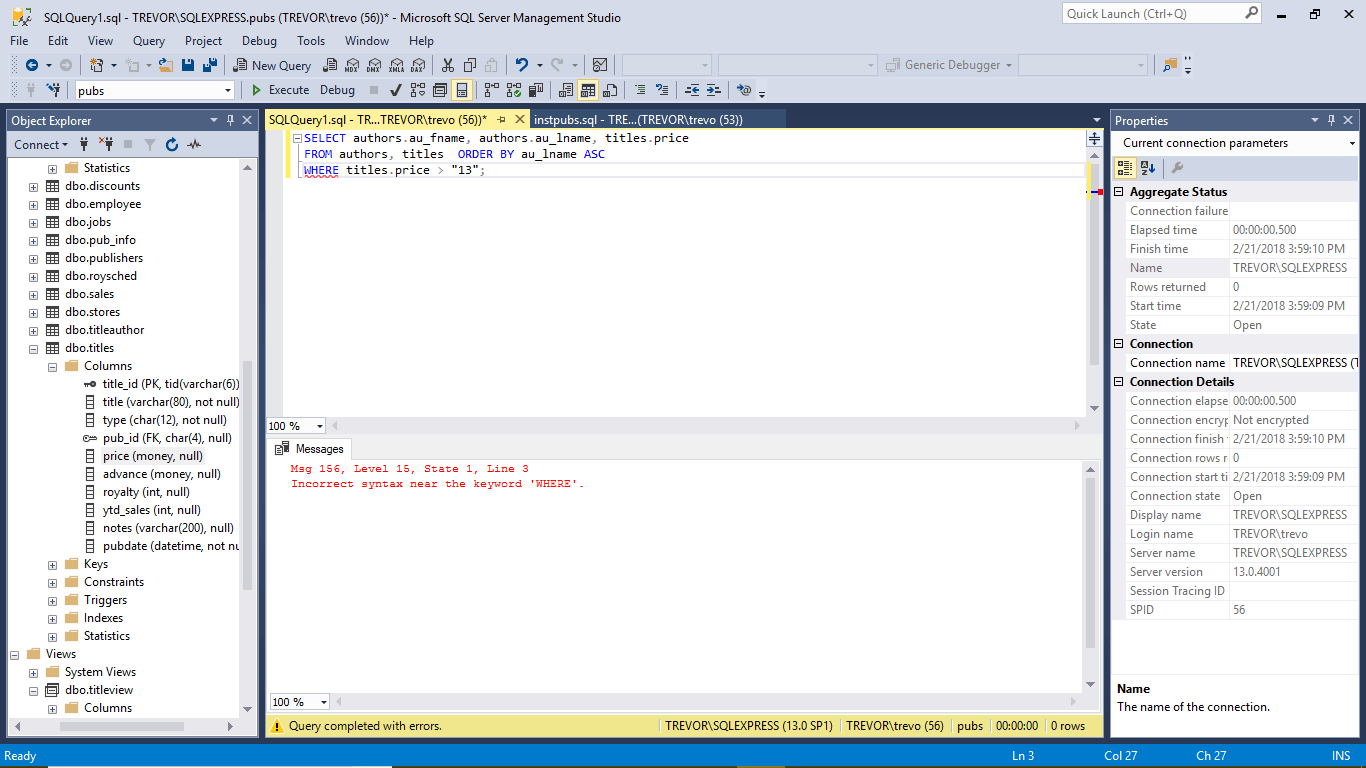Screen dimensions: 1366x768
Task: Close the Object Explorer panel
Action: 247,120
